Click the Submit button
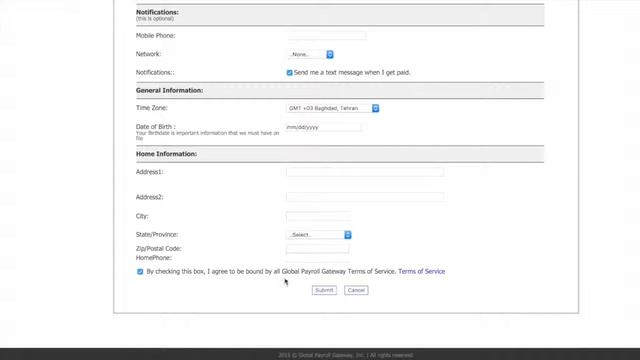This screenshot has width=640, height=360. (x=324, y=290)
